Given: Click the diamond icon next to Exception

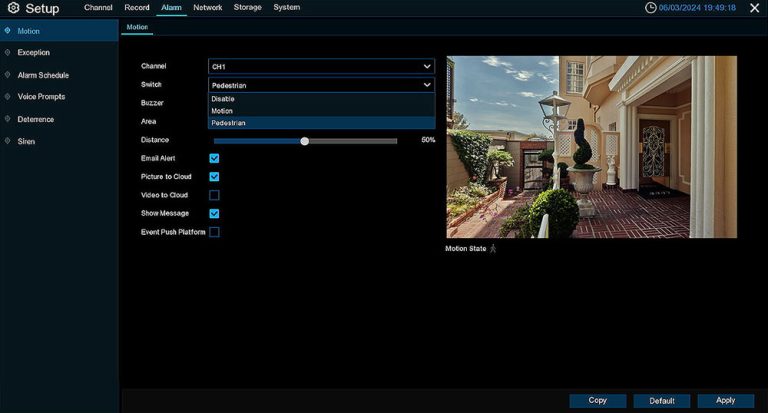Looking at the screenshot, I should (x=7, y=52).
